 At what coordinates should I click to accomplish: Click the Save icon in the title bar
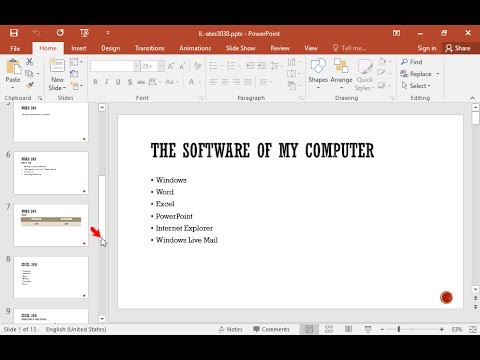14,33
